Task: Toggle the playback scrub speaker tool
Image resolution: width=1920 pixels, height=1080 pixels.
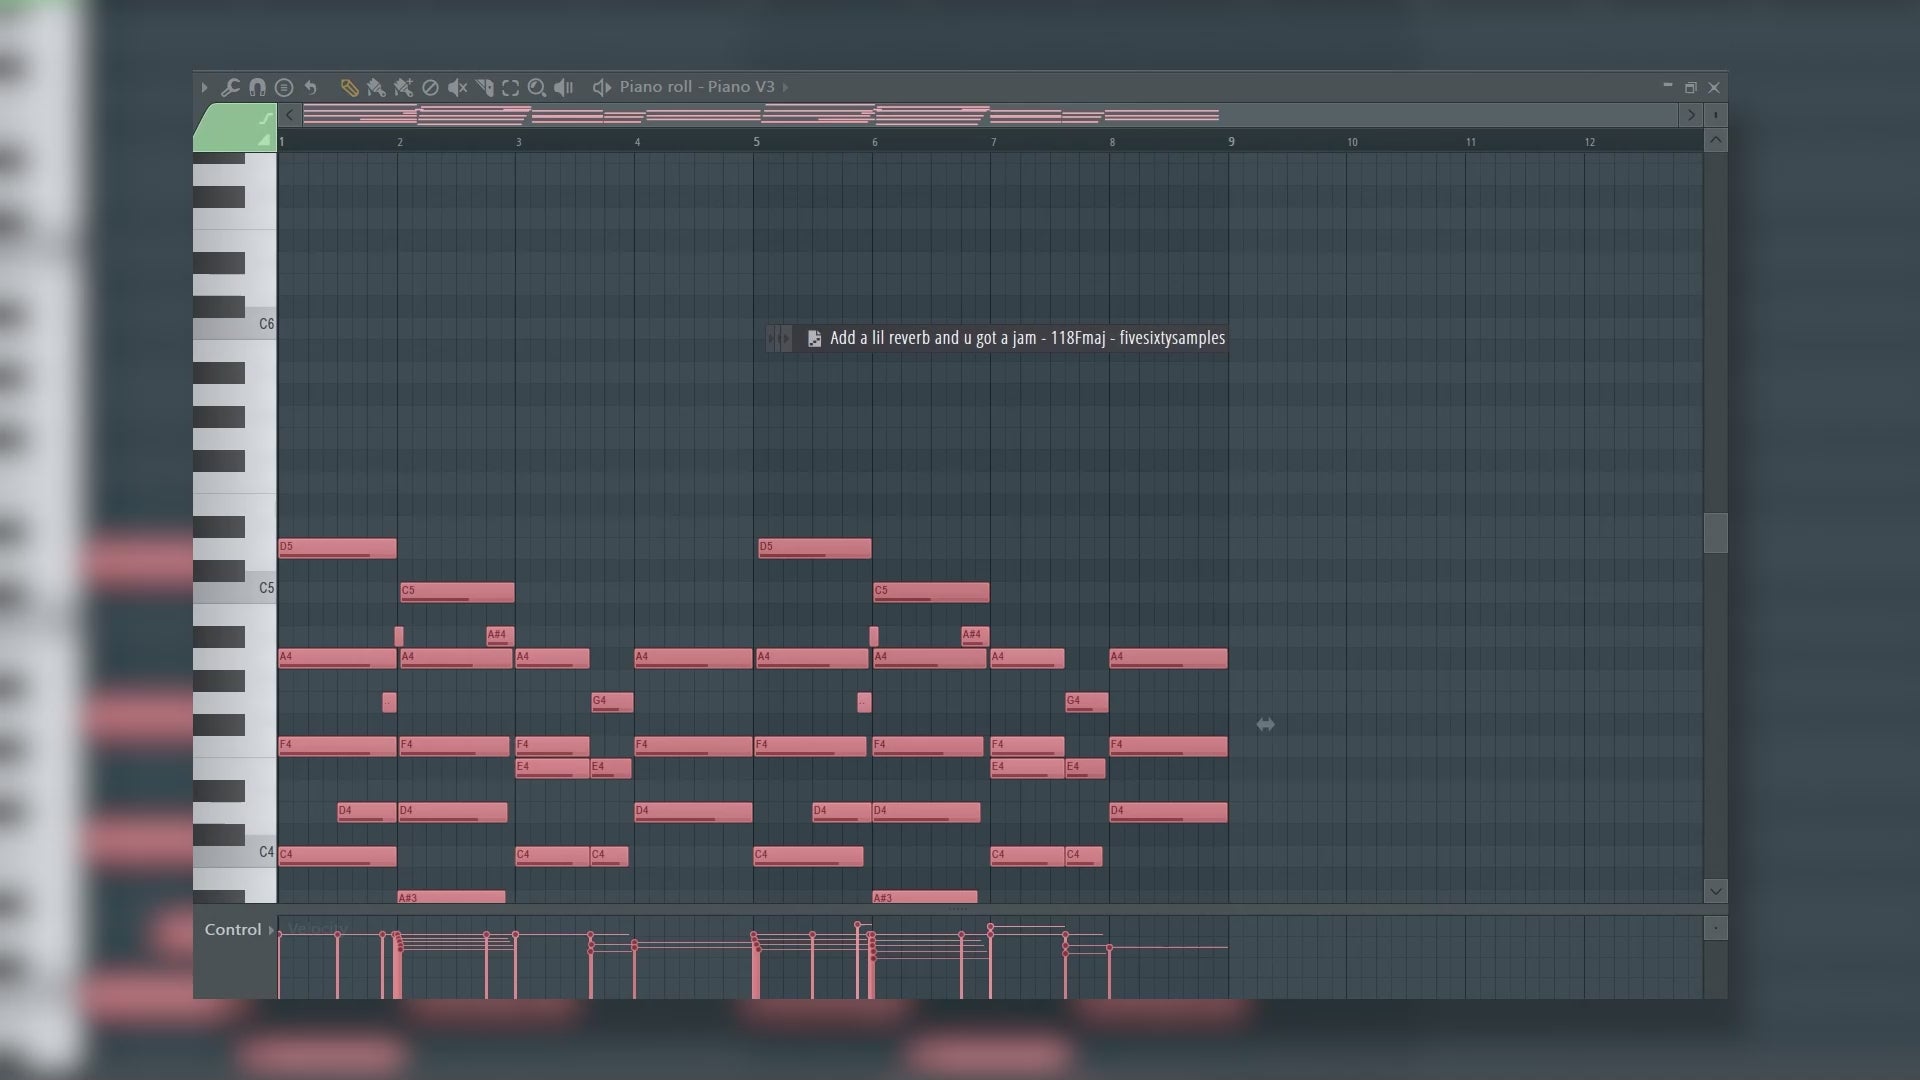Action: click(564, 87)
